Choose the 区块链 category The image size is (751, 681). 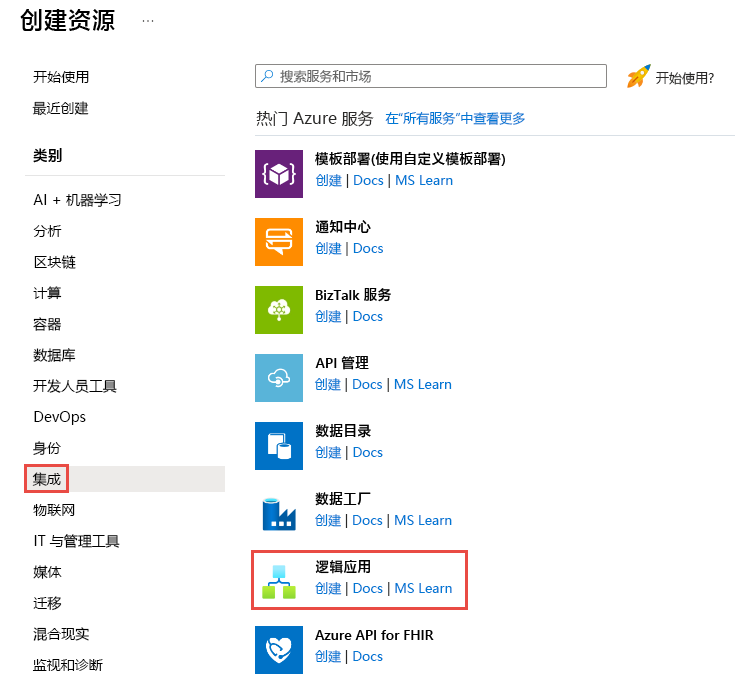pos(54,262)
